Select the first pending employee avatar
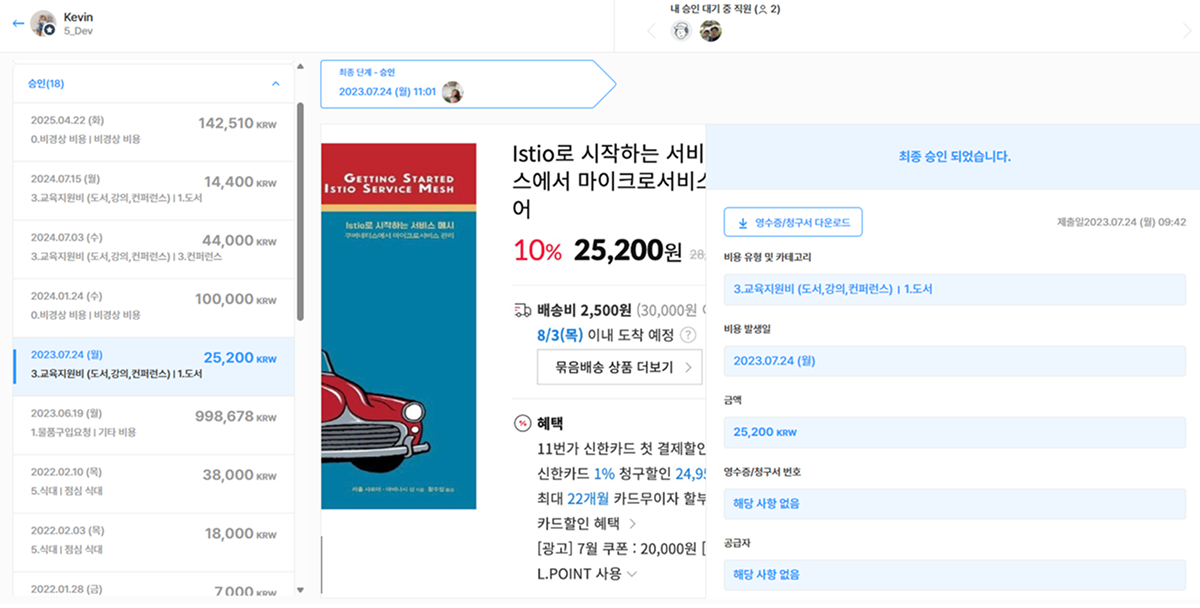The width and height of the screenshot is (1200, 608). (x=681, y=31)
